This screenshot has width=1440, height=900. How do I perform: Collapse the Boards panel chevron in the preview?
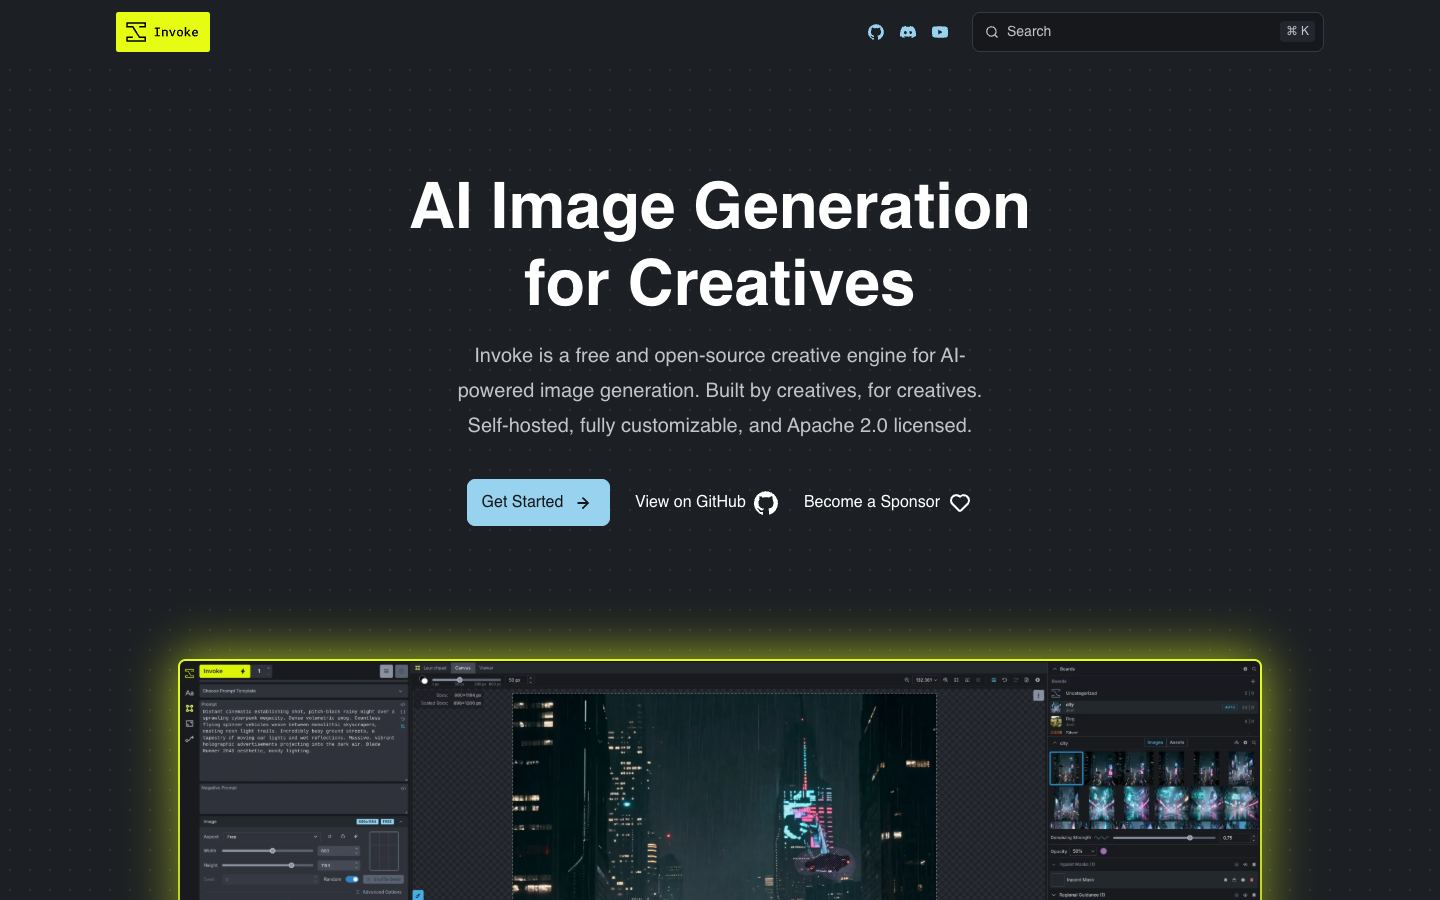[x=1055, y=669]
